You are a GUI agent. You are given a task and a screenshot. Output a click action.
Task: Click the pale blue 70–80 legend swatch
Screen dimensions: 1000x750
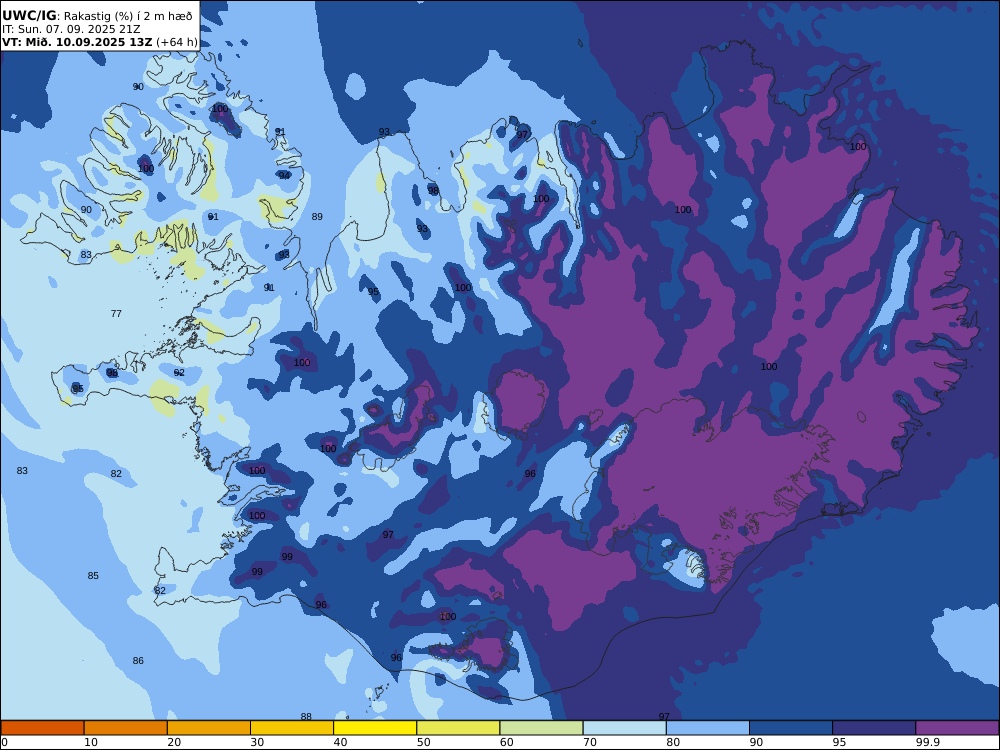[624, 728]
